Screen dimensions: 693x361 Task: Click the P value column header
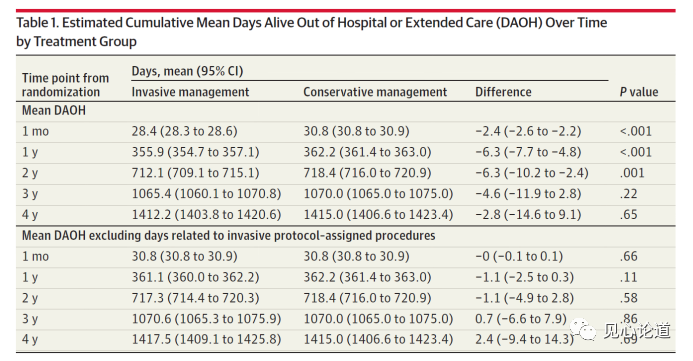639,92
